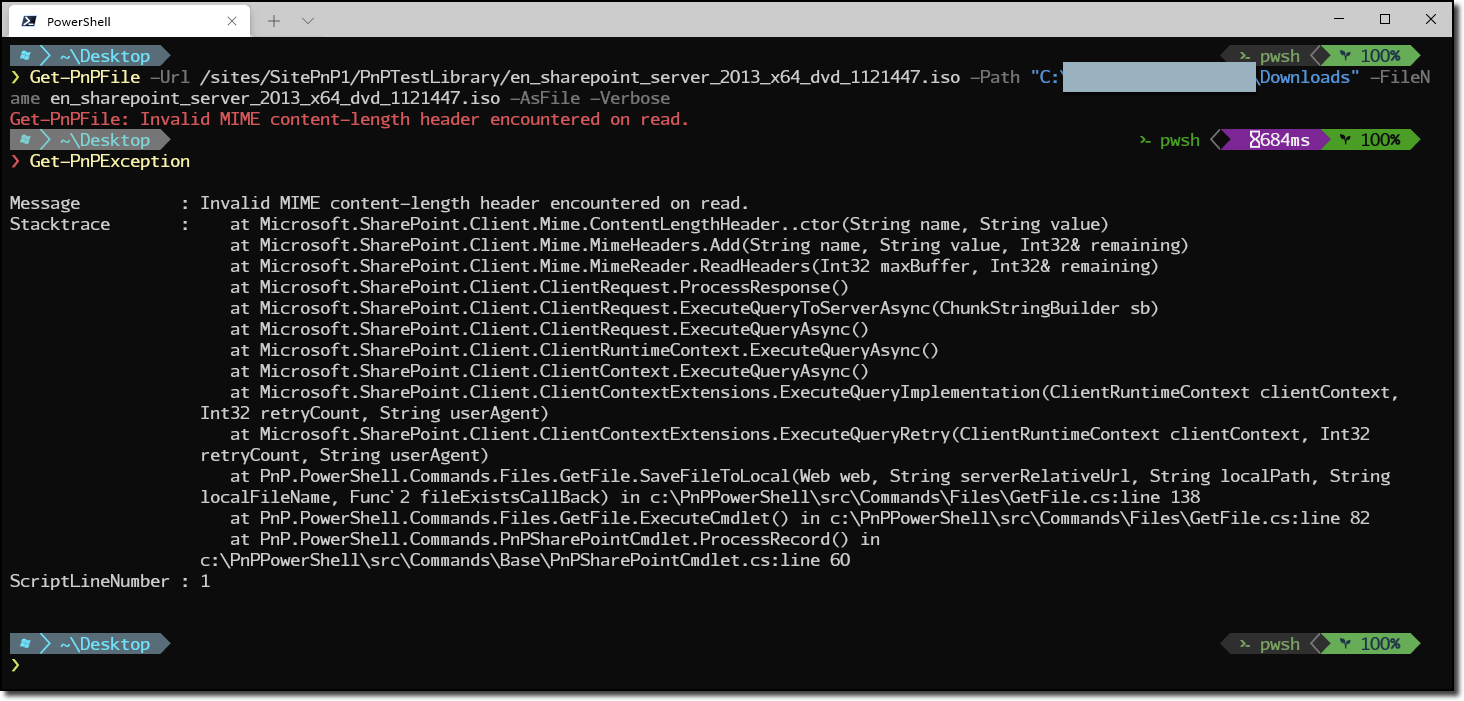The width and height of the screenshot is (1464, 701).
Task: Click the Windows logo in the top Desktop prompt
Action: [x=23, y=55]
